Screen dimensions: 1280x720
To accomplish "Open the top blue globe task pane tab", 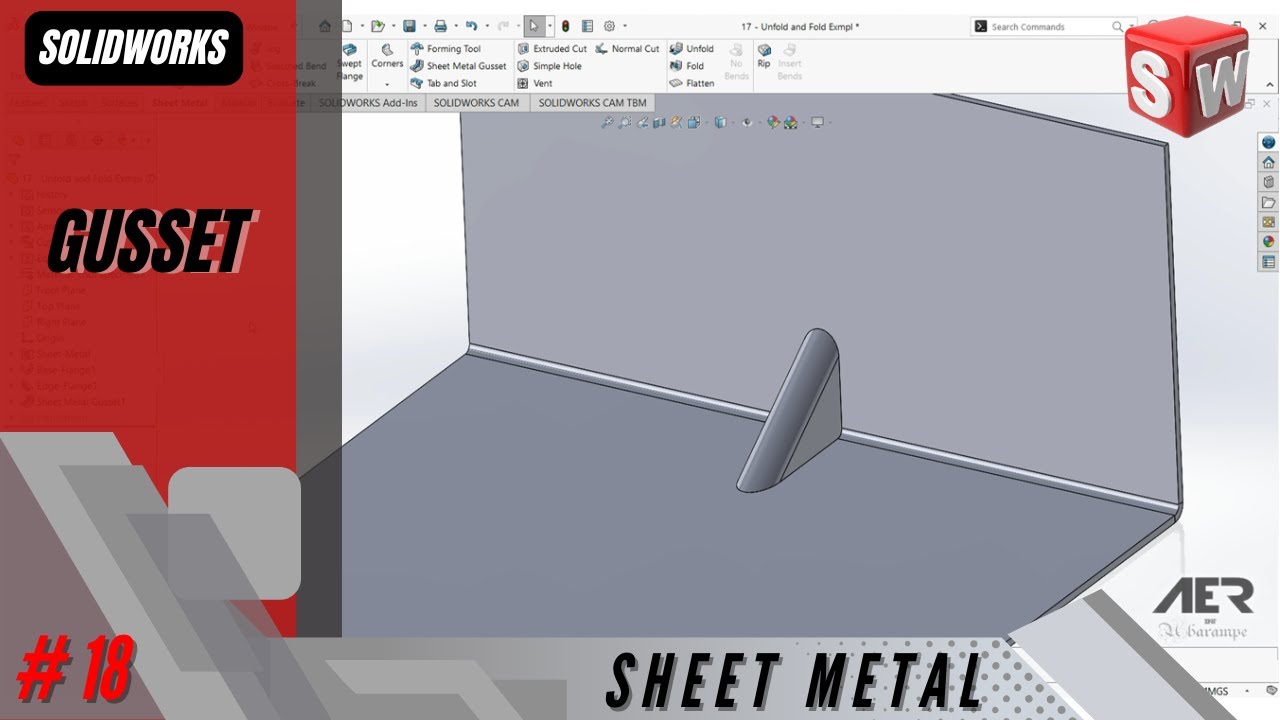I will point(1268,142).
